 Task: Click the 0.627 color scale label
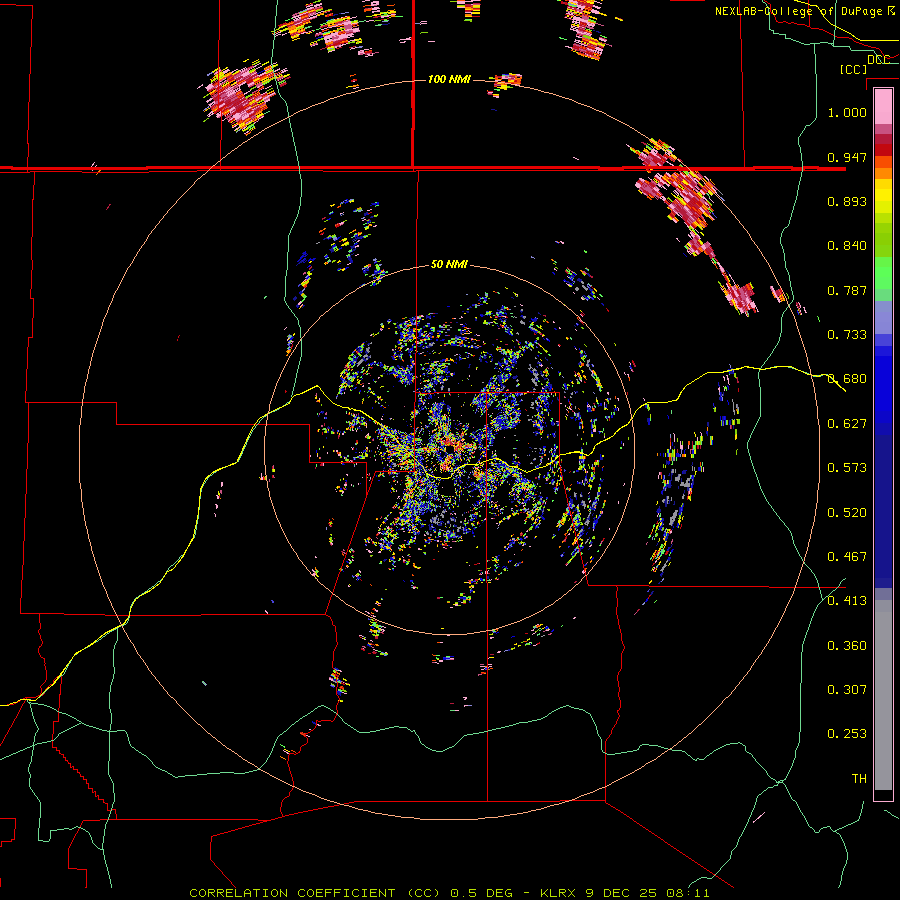[847, 424]
